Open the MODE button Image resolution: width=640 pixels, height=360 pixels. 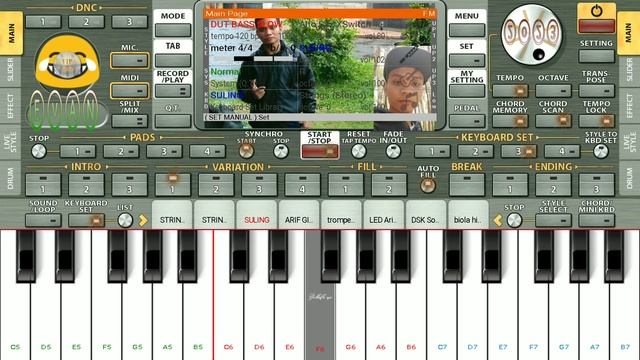pos(173,30)
